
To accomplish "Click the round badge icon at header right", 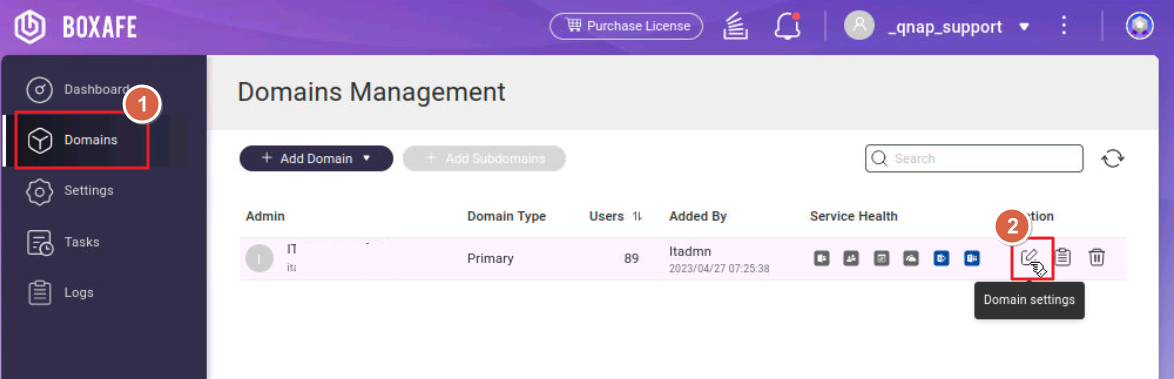I will point(1140,26).
